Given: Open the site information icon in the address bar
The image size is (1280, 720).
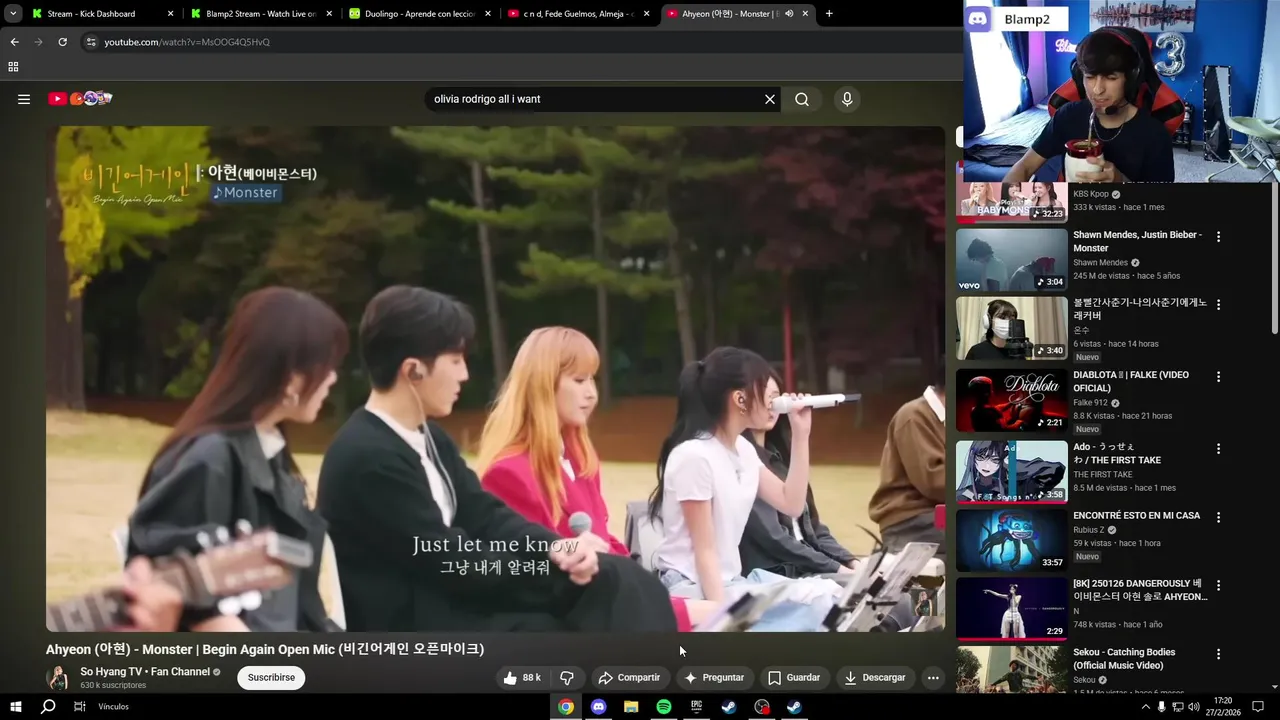Looking at the screenshot, I should coord(91,42).
